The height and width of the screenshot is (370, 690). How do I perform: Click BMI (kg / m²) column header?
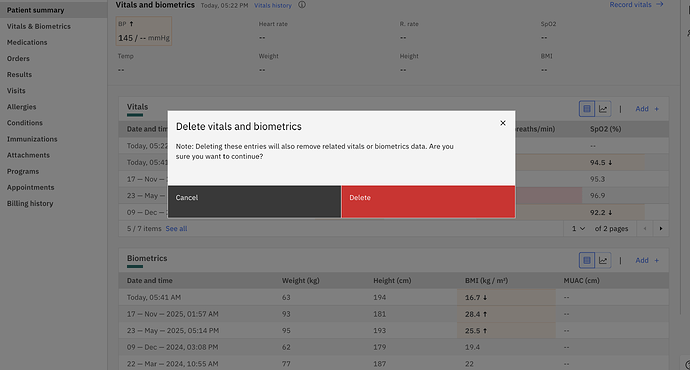(x=486, y=281)
